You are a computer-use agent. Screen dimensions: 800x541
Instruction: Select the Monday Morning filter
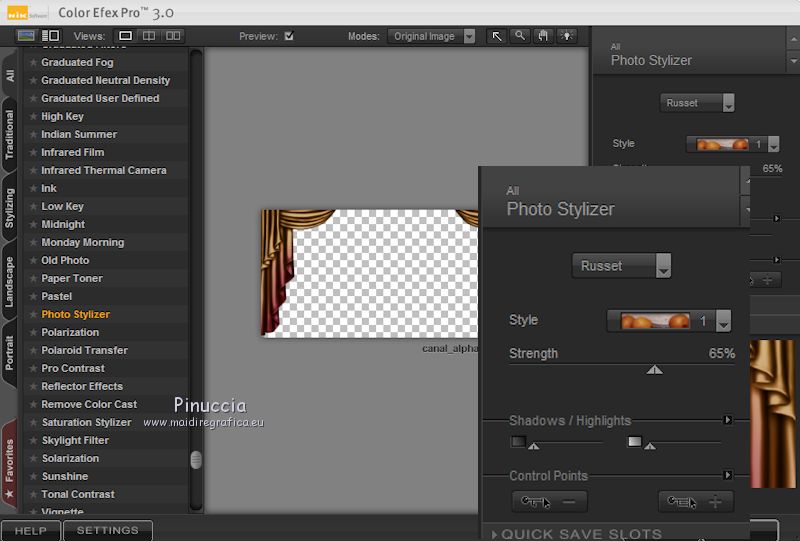coord(83,242)
